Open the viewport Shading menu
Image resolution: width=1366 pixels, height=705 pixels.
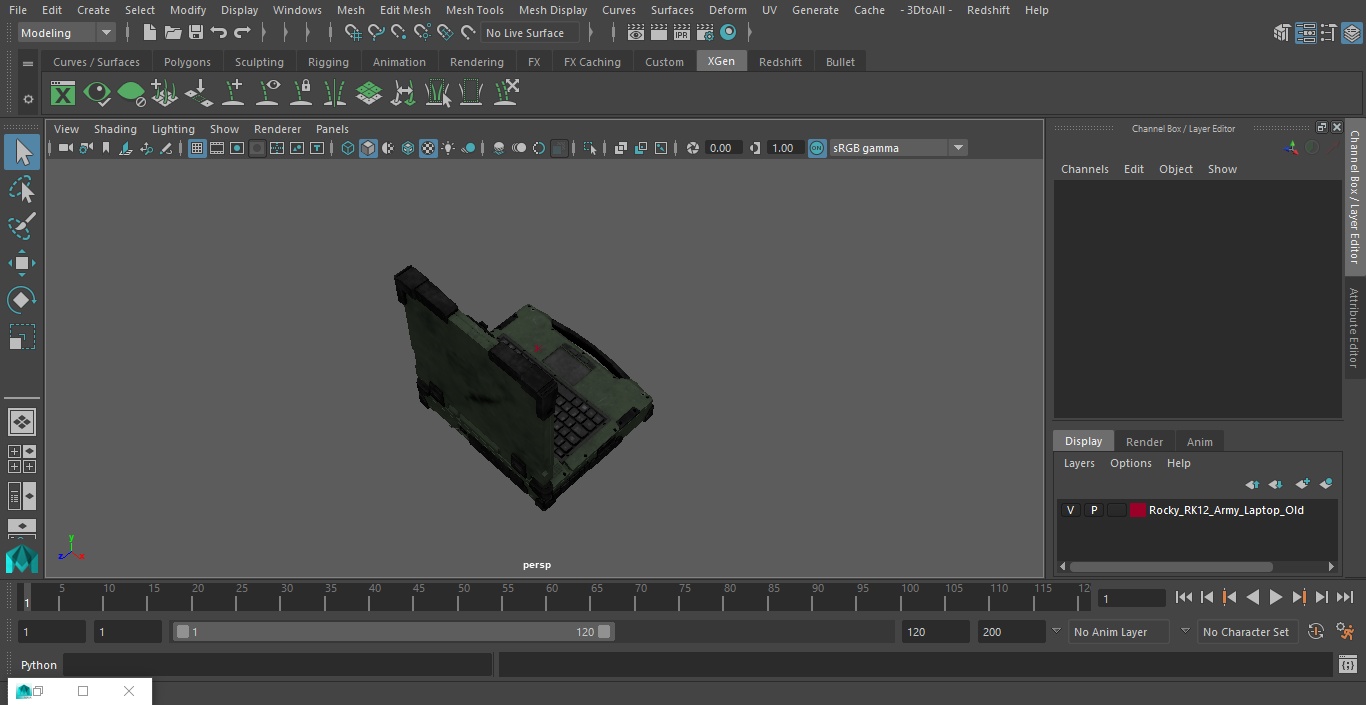(x=115, y=129)
